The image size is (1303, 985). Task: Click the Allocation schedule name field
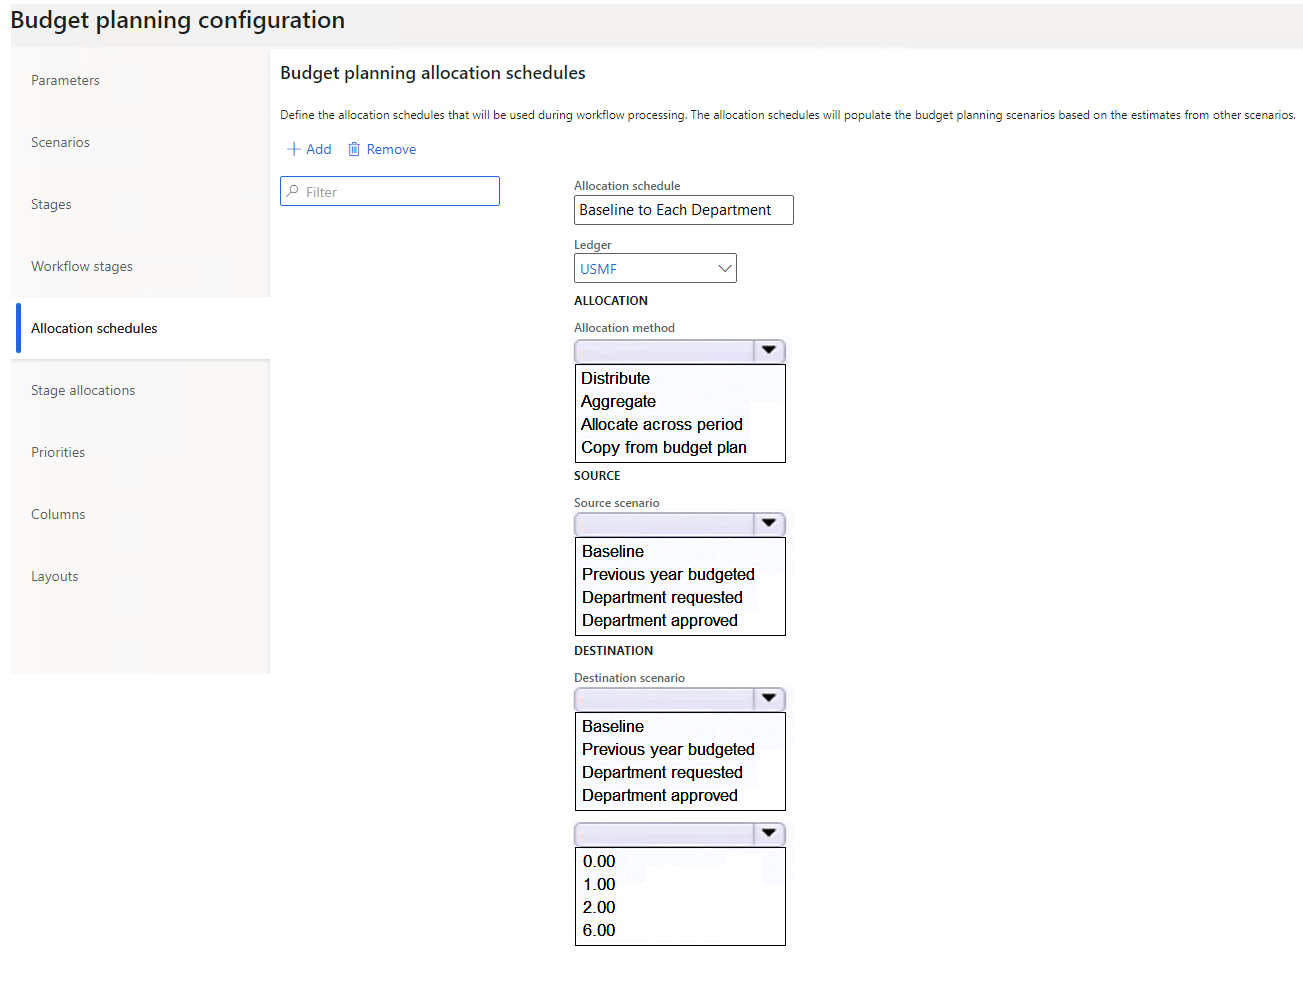(683, 210)
